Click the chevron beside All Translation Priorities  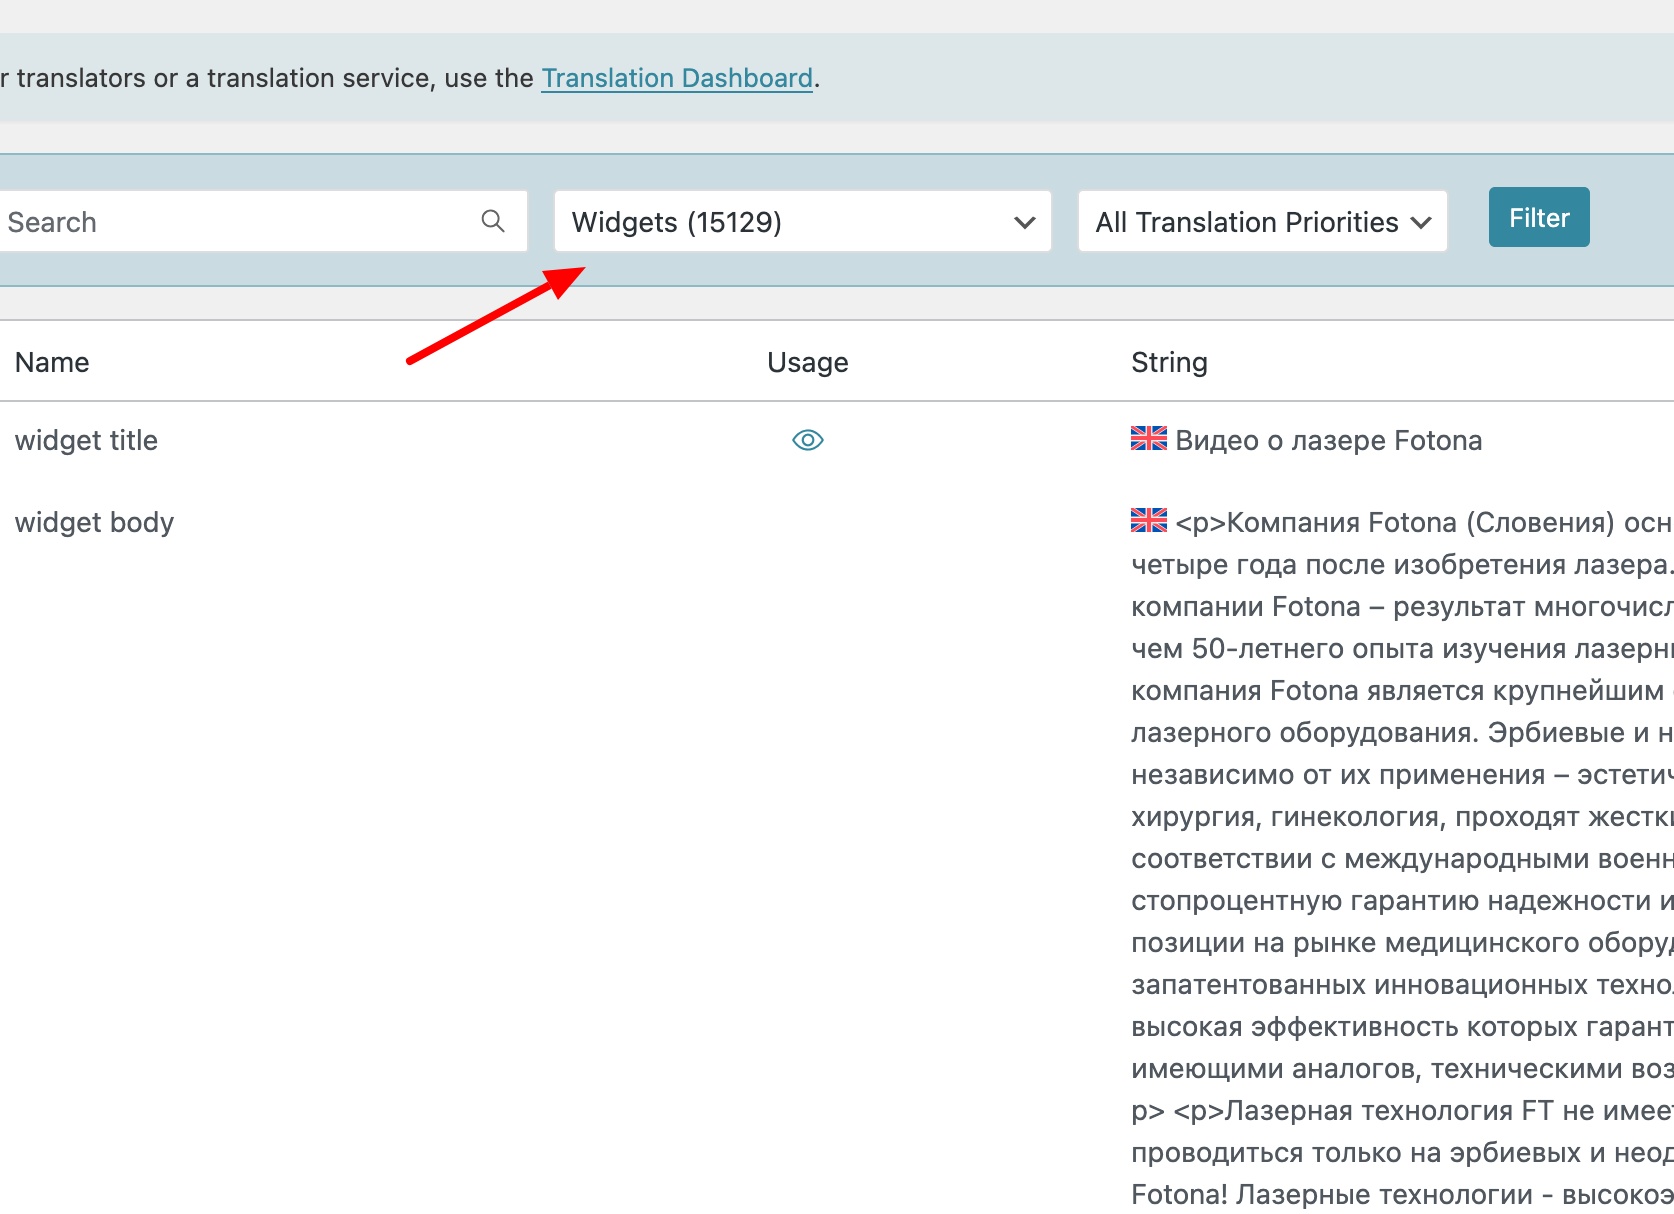point(1421,222)
